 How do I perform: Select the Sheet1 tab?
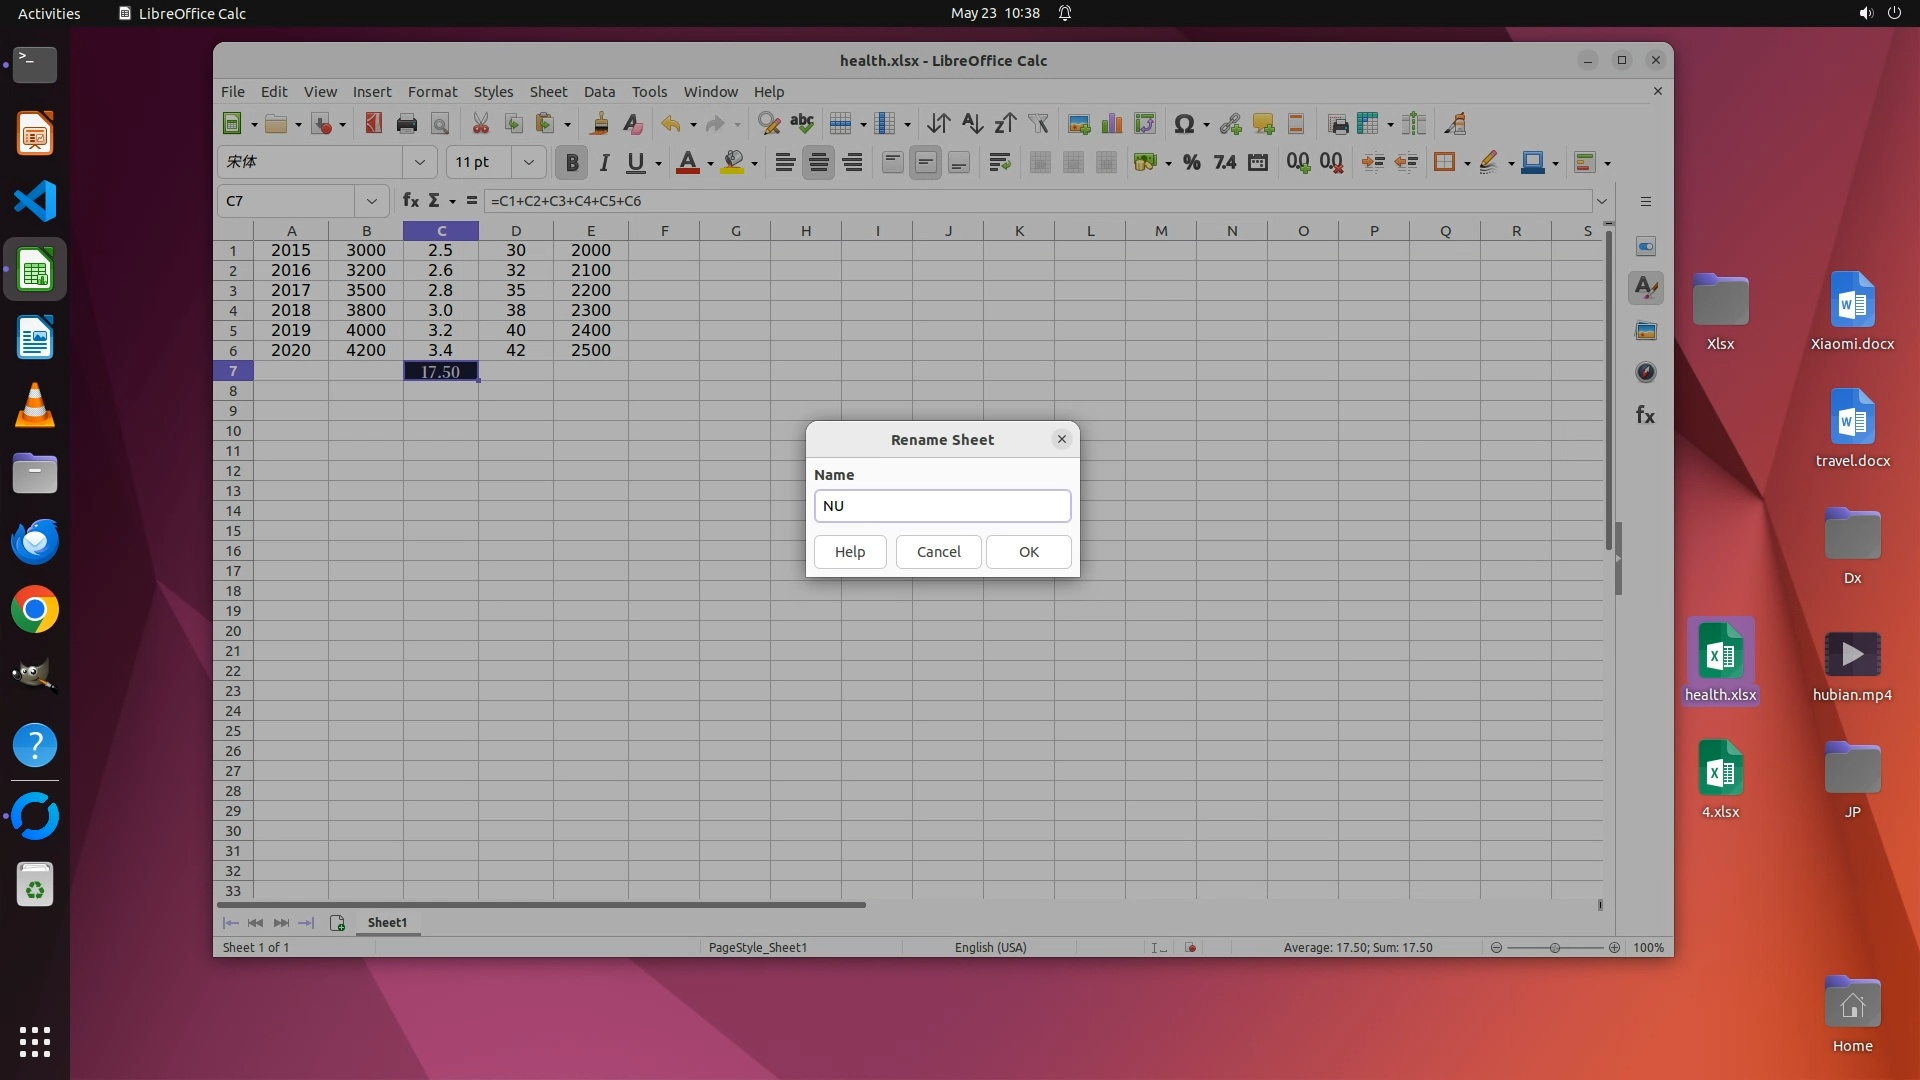pyautogui.click(x=387, y=922)
